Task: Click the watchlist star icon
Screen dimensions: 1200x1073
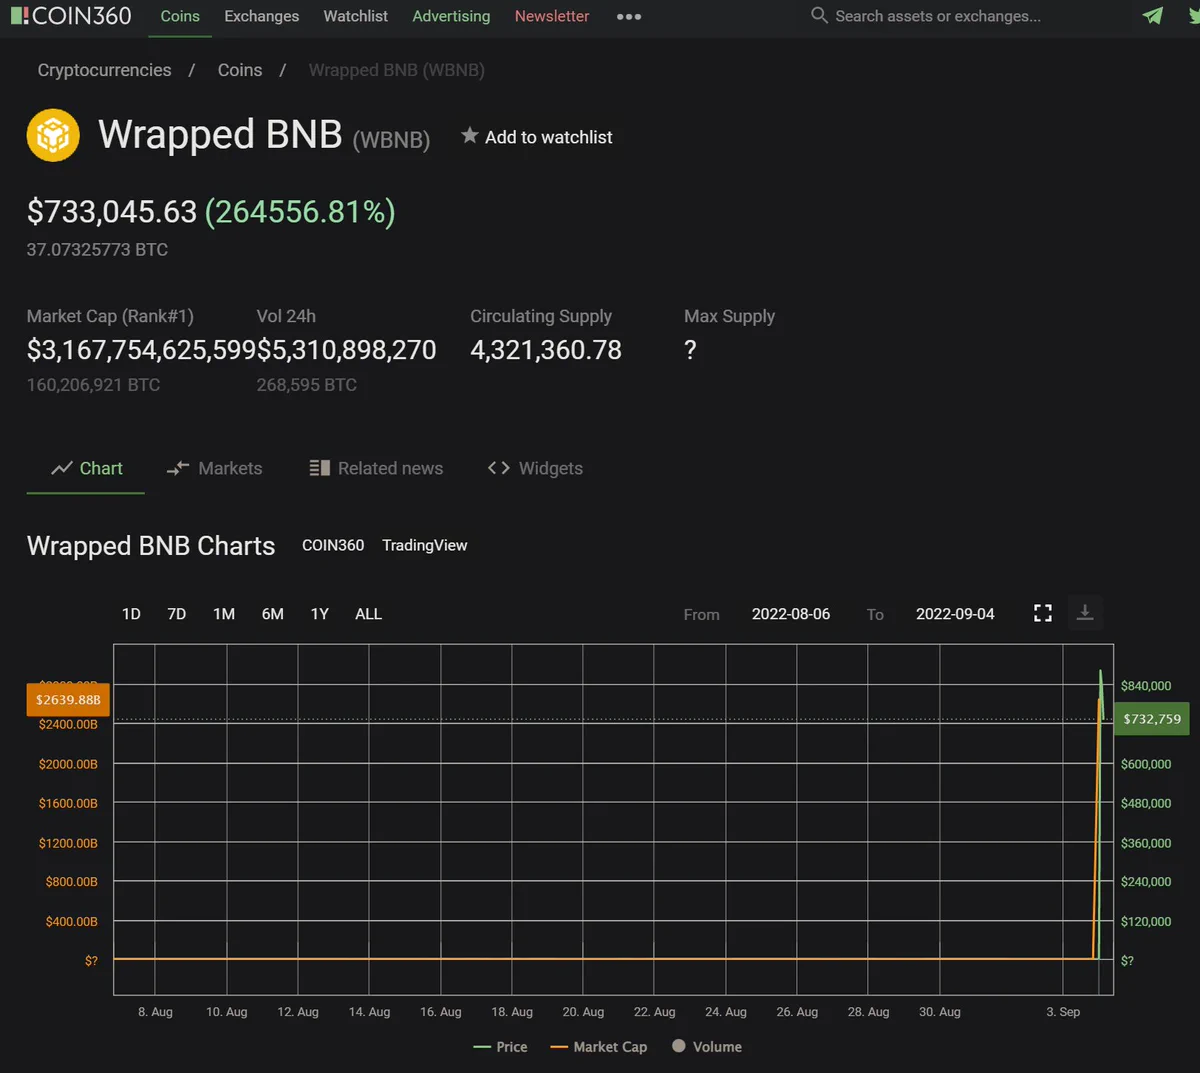Action: [469, 135]
